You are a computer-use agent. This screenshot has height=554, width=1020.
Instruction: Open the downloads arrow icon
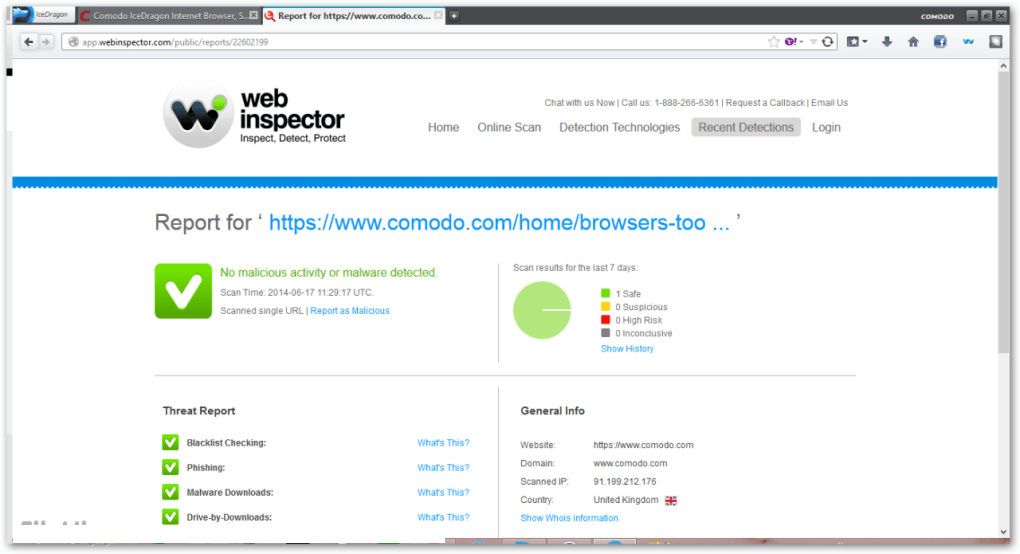(x=887, y=42)
